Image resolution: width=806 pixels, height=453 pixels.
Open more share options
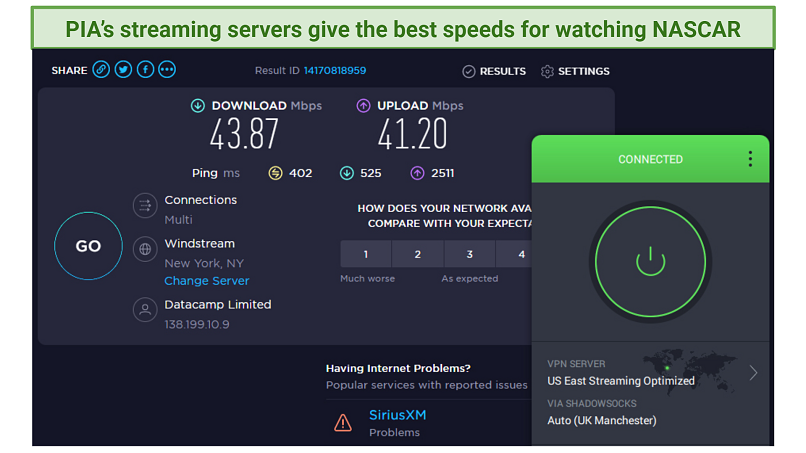click(x=167, y=69)
